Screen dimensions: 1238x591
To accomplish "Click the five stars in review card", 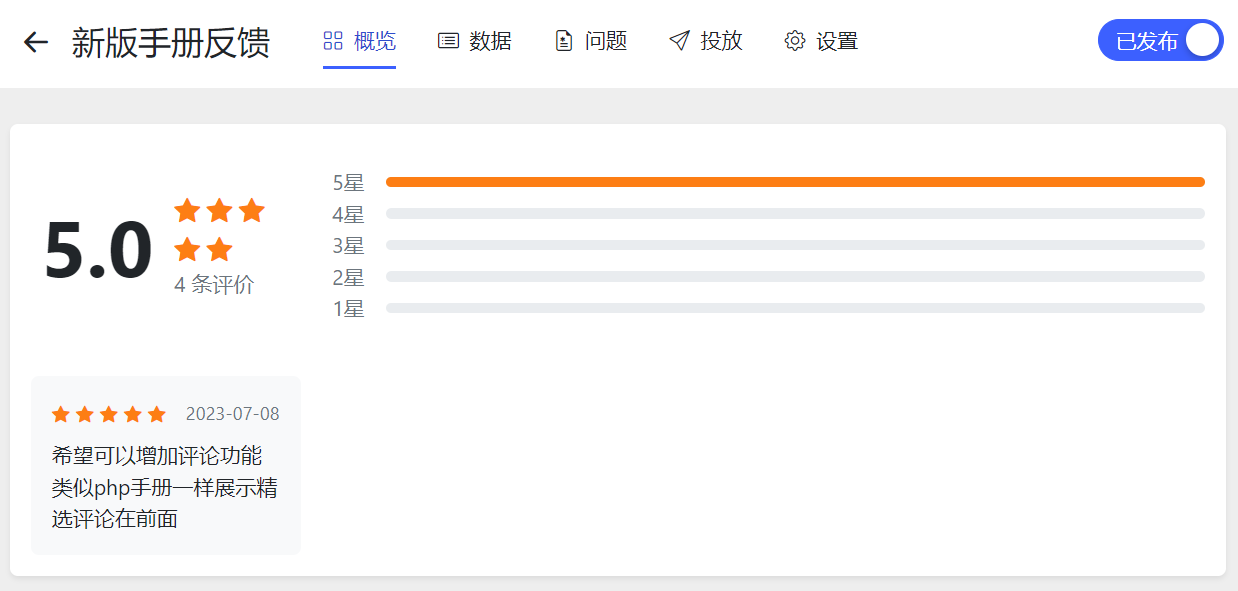I will pyautogui.click(x=109, y=414).
